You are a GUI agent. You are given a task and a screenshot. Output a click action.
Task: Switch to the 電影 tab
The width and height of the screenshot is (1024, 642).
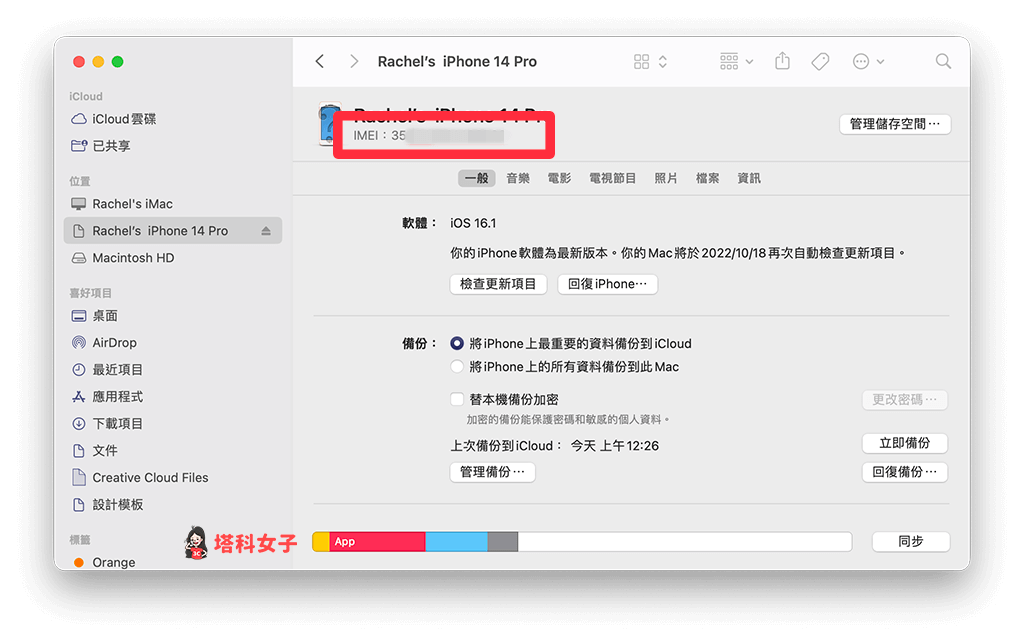(559, 178)
